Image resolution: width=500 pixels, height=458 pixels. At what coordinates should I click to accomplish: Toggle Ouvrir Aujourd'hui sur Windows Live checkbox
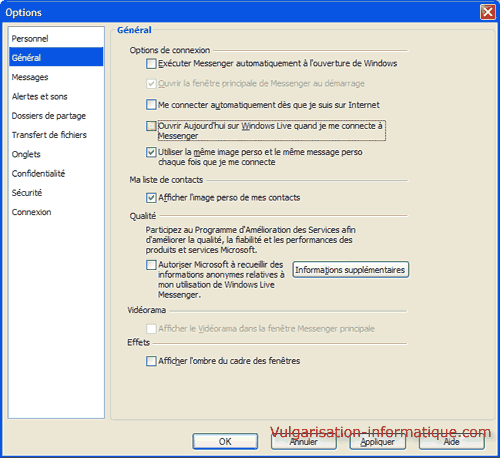151,126
